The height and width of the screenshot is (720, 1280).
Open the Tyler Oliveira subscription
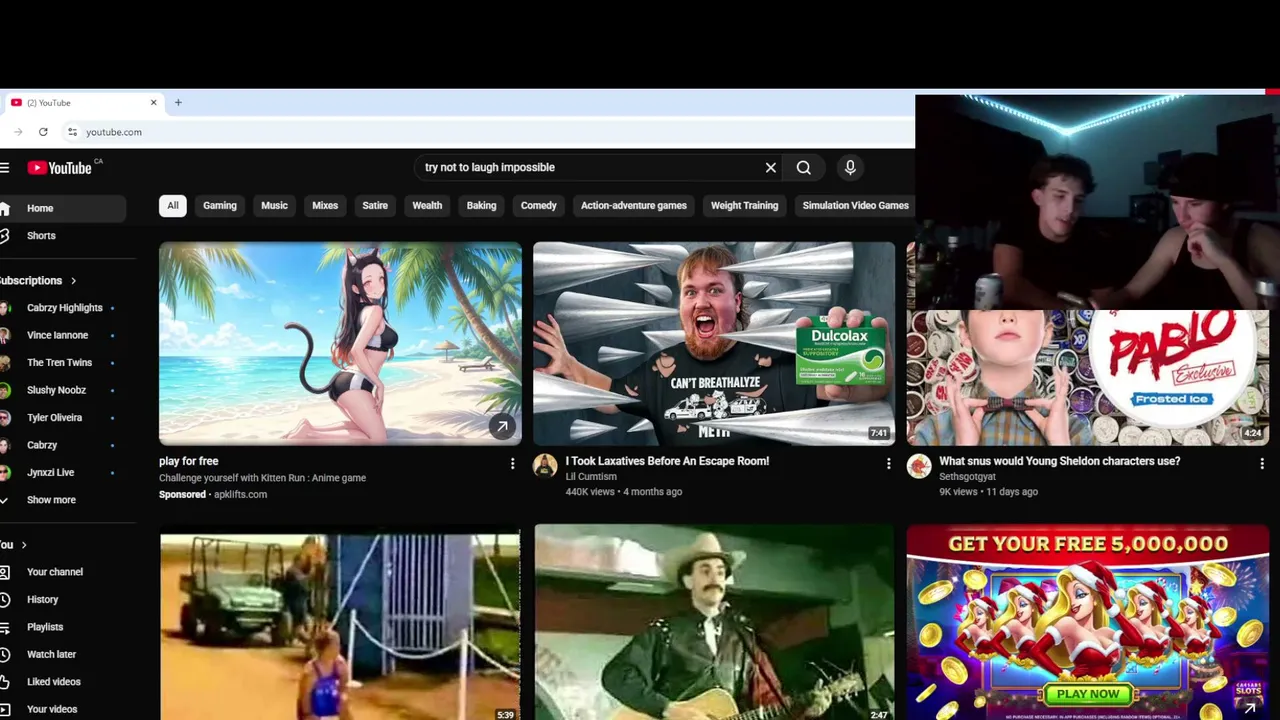coord(55,418)
